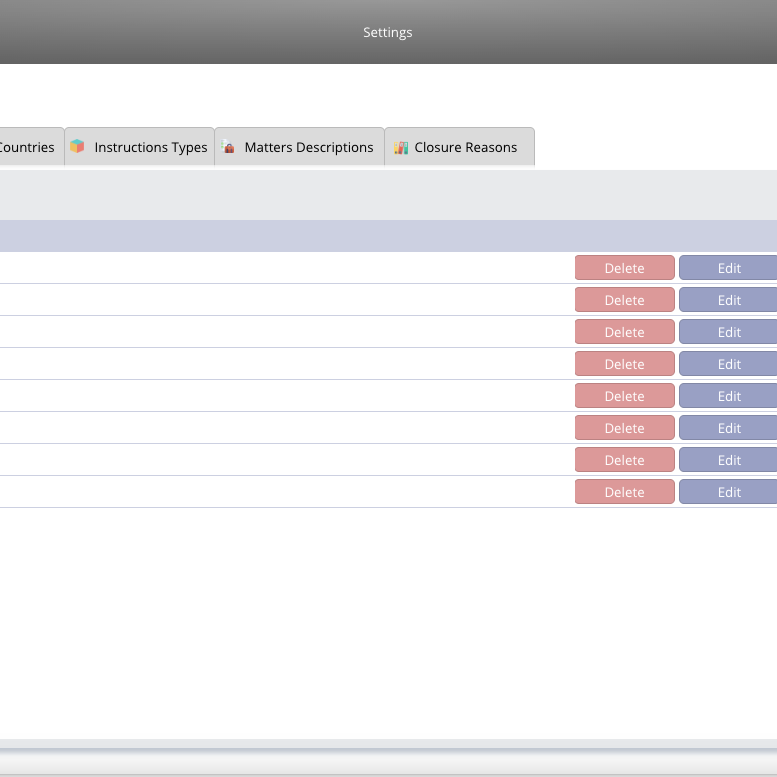This screenshot has height=777, width=777.
Task: Edit the second row entry
Action: click(x=728, y=300)
